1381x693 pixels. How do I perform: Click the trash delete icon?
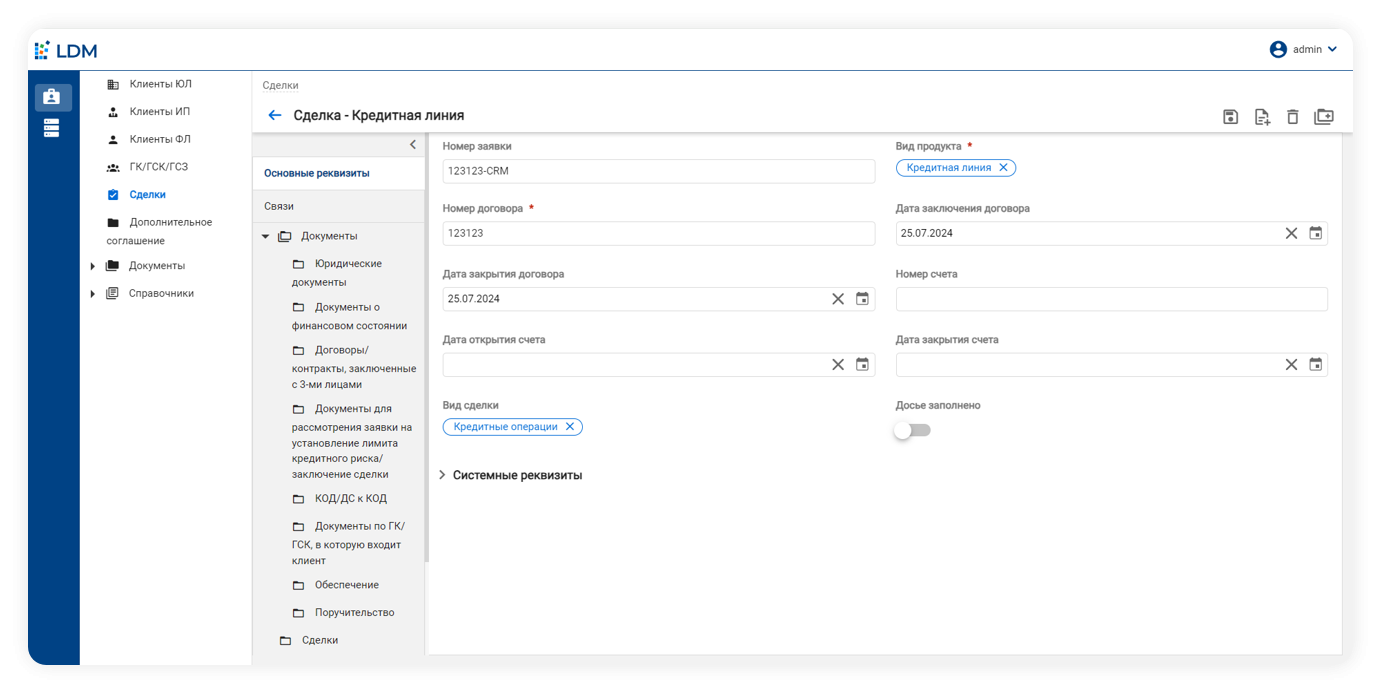coord(1292,117)
